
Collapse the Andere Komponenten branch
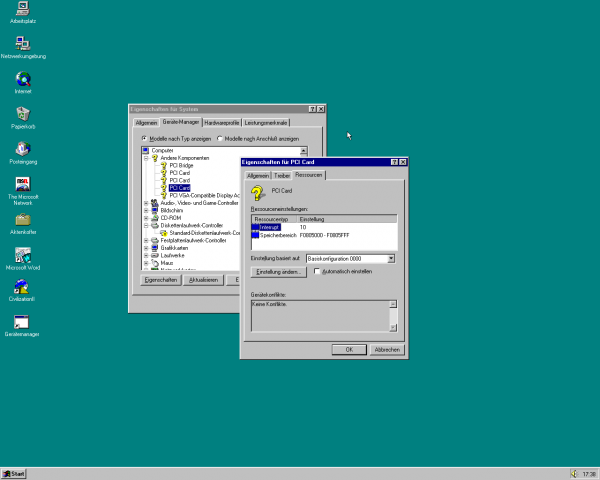146,158
